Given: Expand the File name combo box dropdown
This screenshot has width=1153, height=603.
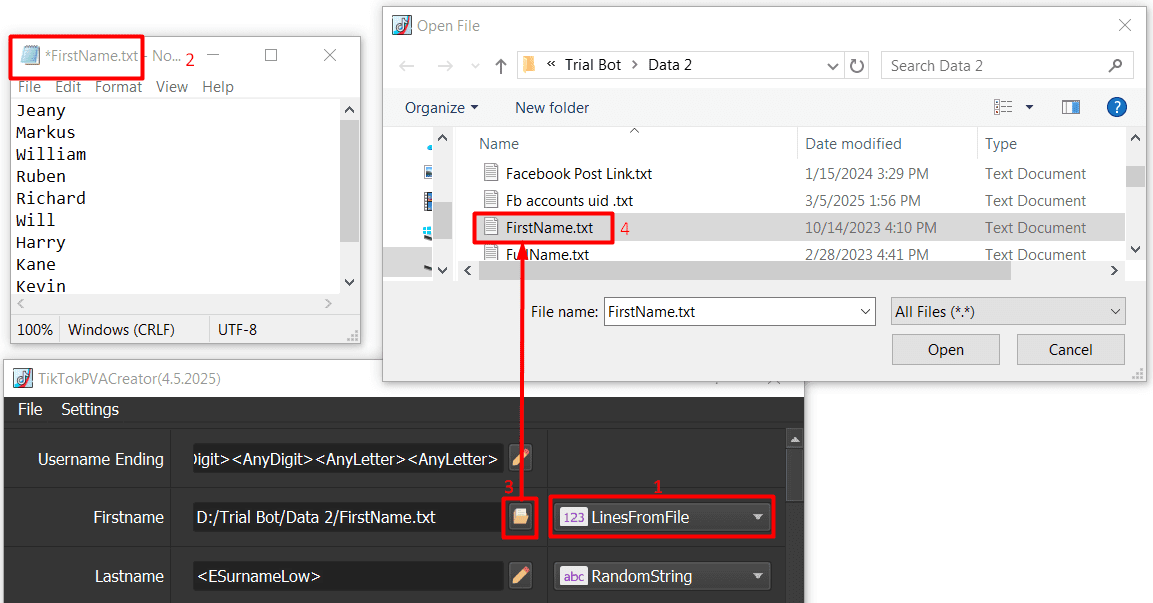Looking at the screenshot, I should 865,312.
